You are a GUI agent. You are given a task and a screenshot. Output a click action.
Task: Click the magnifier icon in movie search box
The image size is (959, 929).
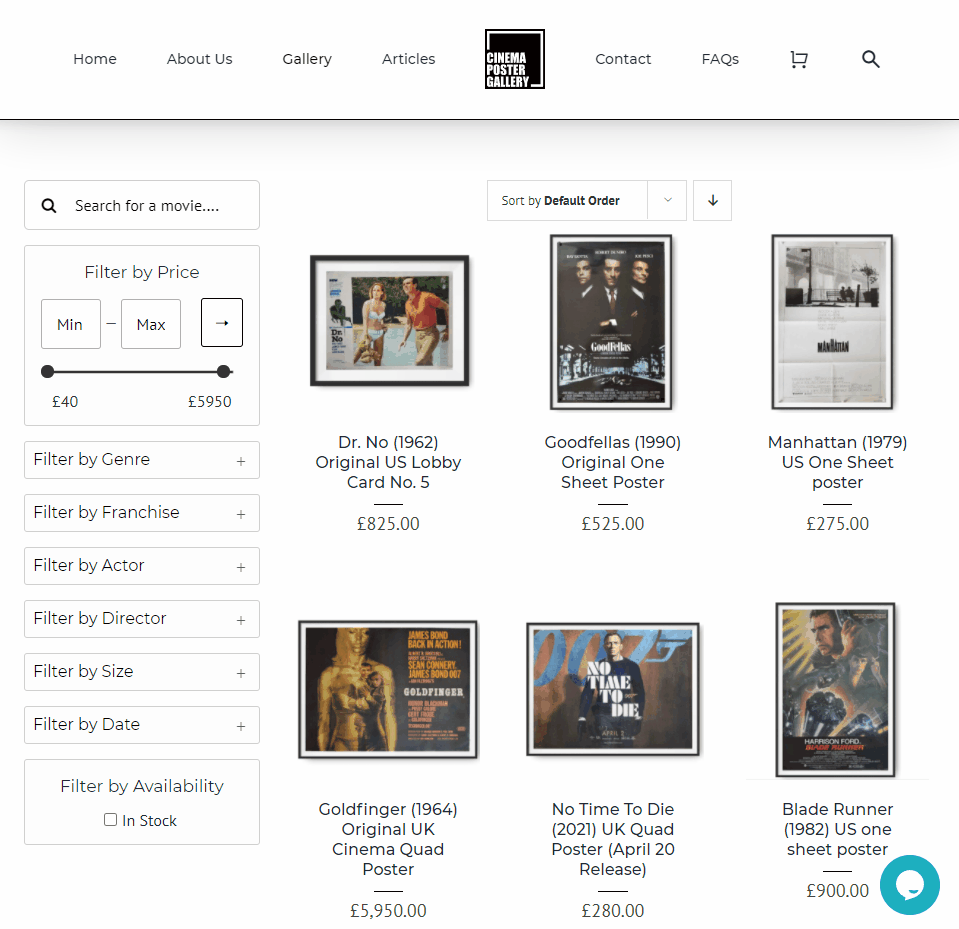point(49,205)
